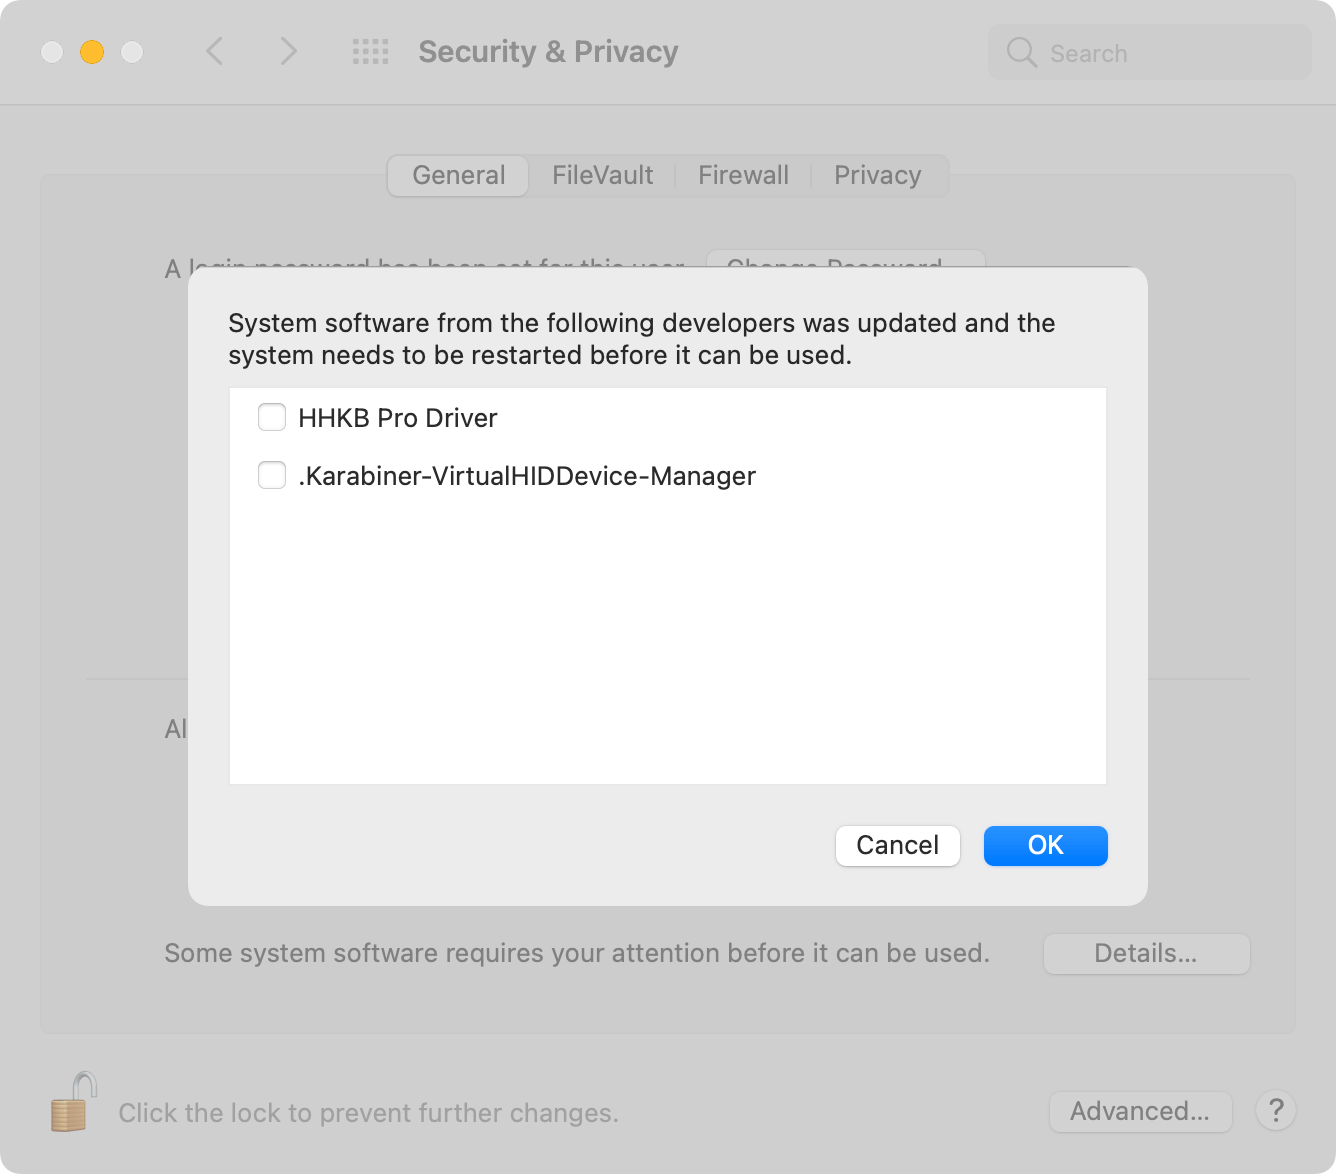The image size is (1336, 1174).
Task: Click the .Karabiner-VirtualHIDDevice-Manager label text
Action: [x=527, y=476]
